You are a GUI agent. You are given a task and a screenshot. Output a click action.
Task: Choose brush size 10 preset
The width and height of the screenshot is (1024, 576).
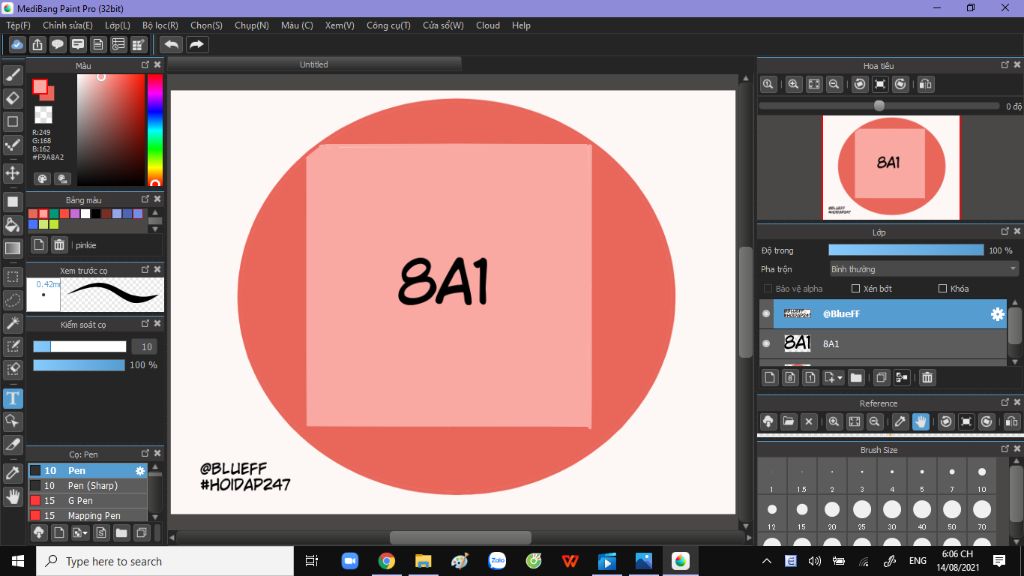click(982, 478)
